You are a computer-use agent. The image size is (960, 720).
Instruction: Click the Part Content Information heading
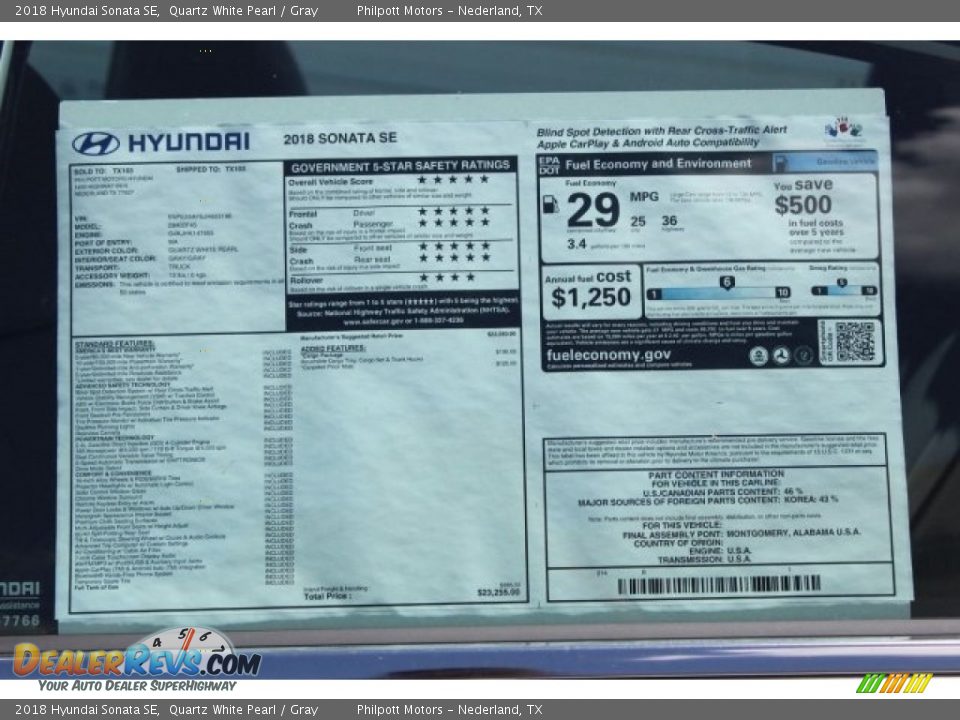[x=716, y=475]
